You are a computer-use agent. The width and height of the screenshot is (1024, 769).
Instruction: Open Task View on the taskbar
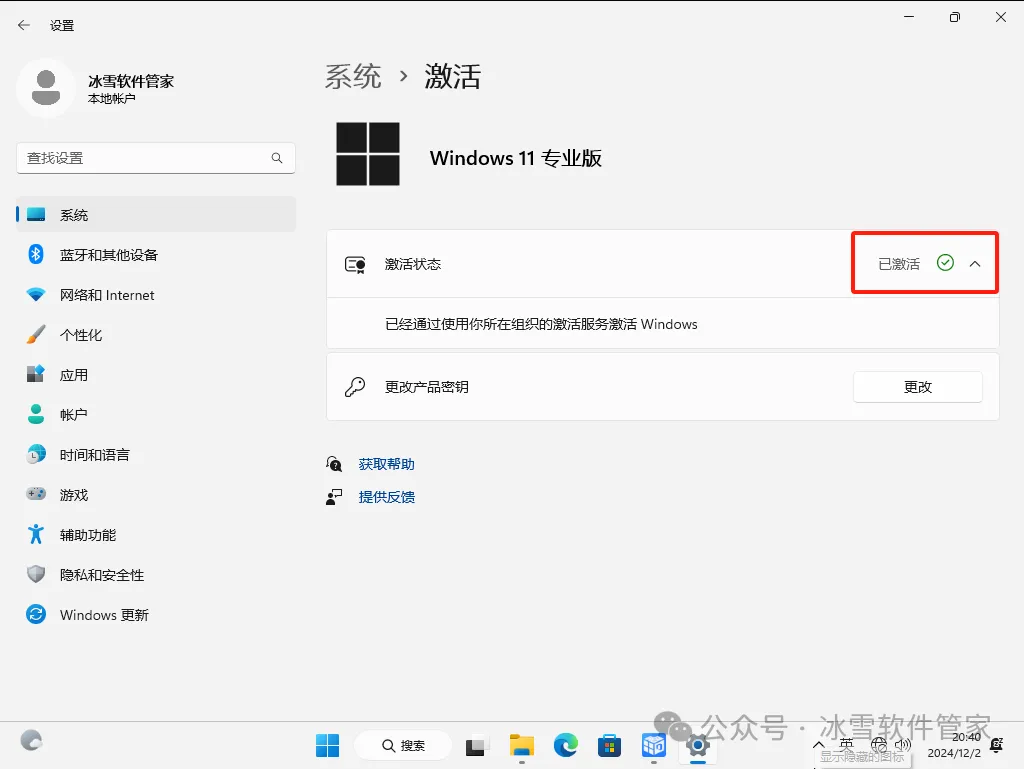click(478, 745)
